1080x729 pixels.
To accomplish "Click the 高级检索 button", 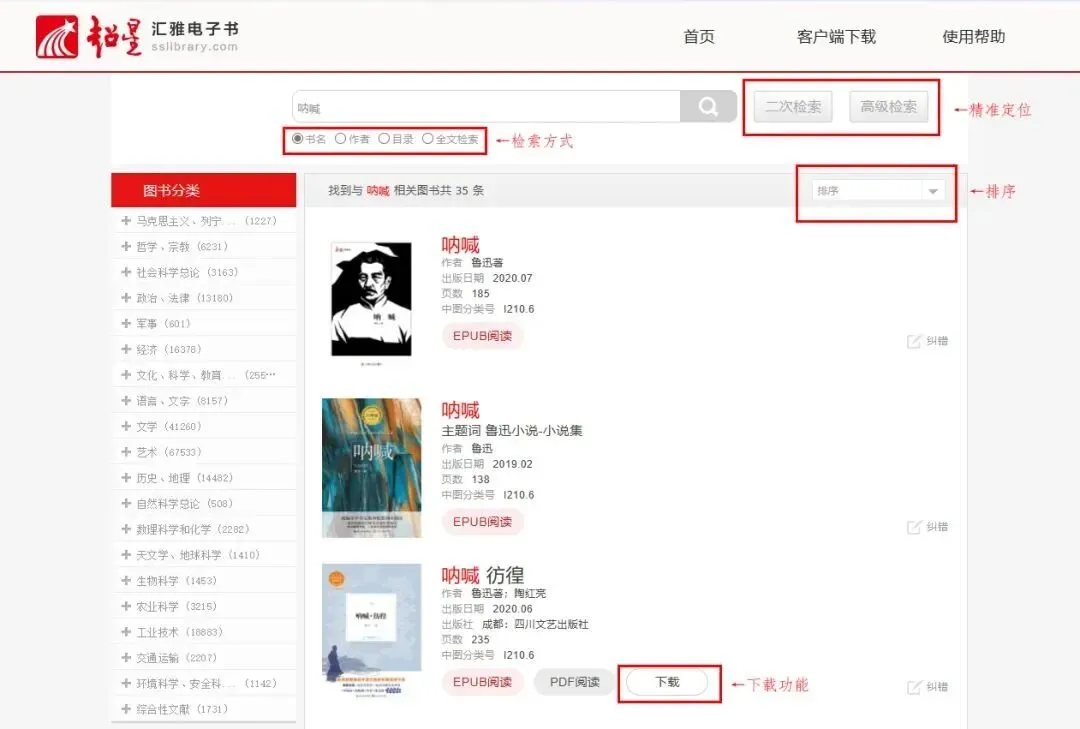I will 889,107.
